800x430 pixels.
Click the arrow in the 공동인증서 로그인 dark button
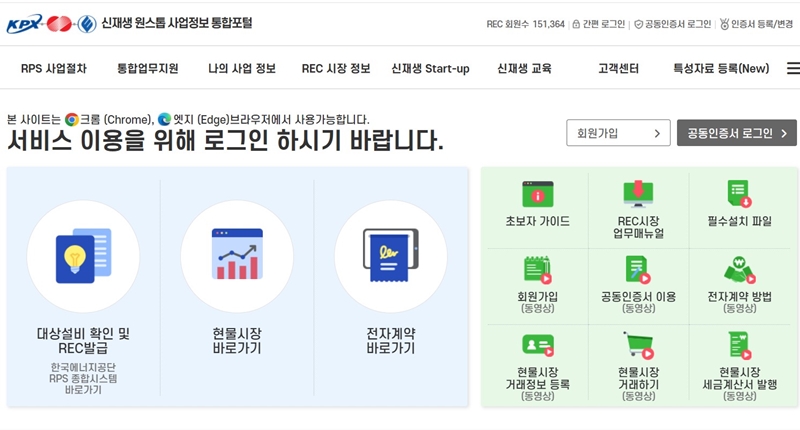(784, 134)
